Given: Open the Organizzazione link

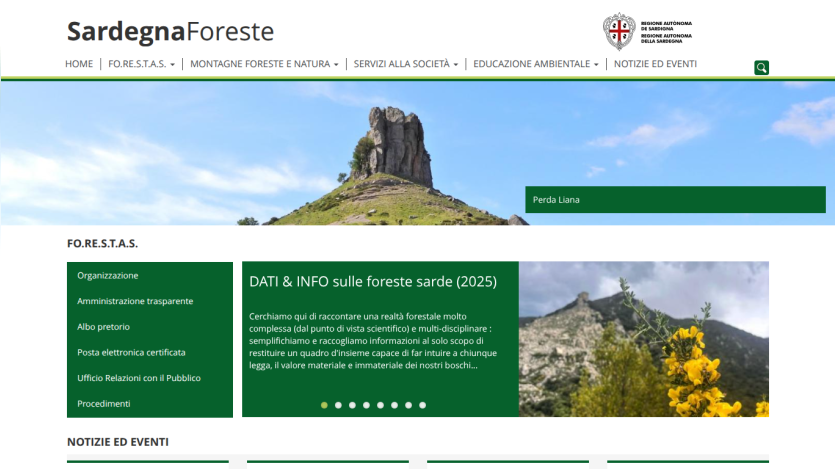Looking at the screenshot, I should tap(108, 275).
